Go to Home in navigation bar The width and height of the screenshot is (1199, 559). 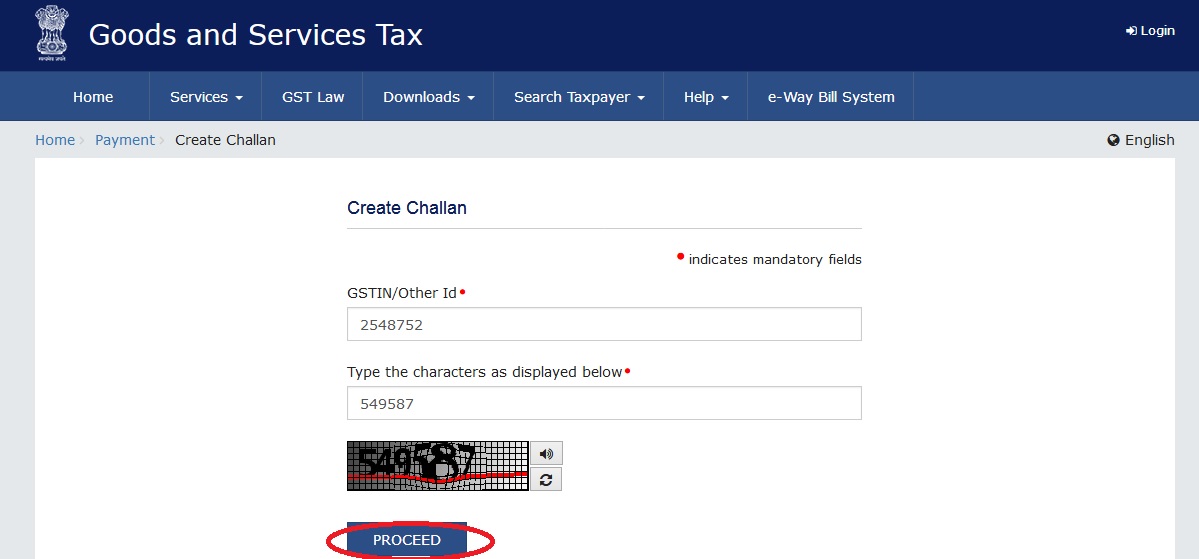pyautogui.click(x=93, y=97)
